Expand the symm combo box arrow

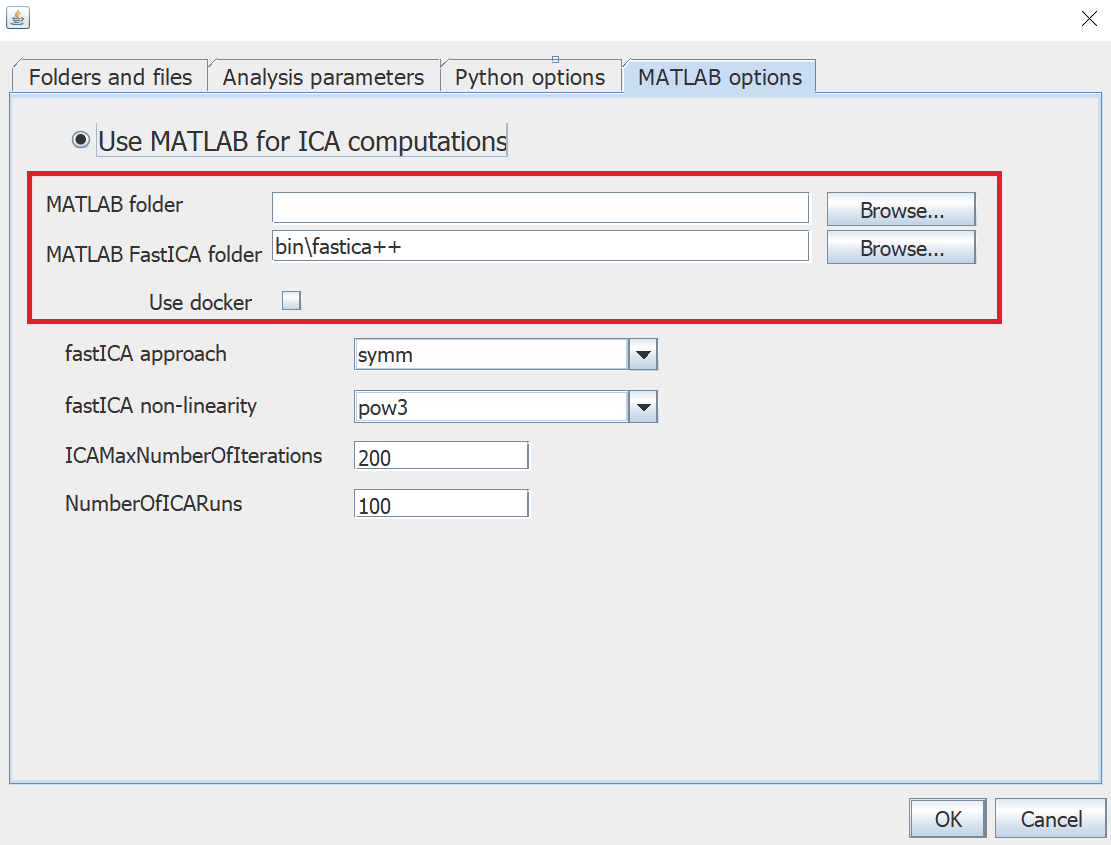644,354
